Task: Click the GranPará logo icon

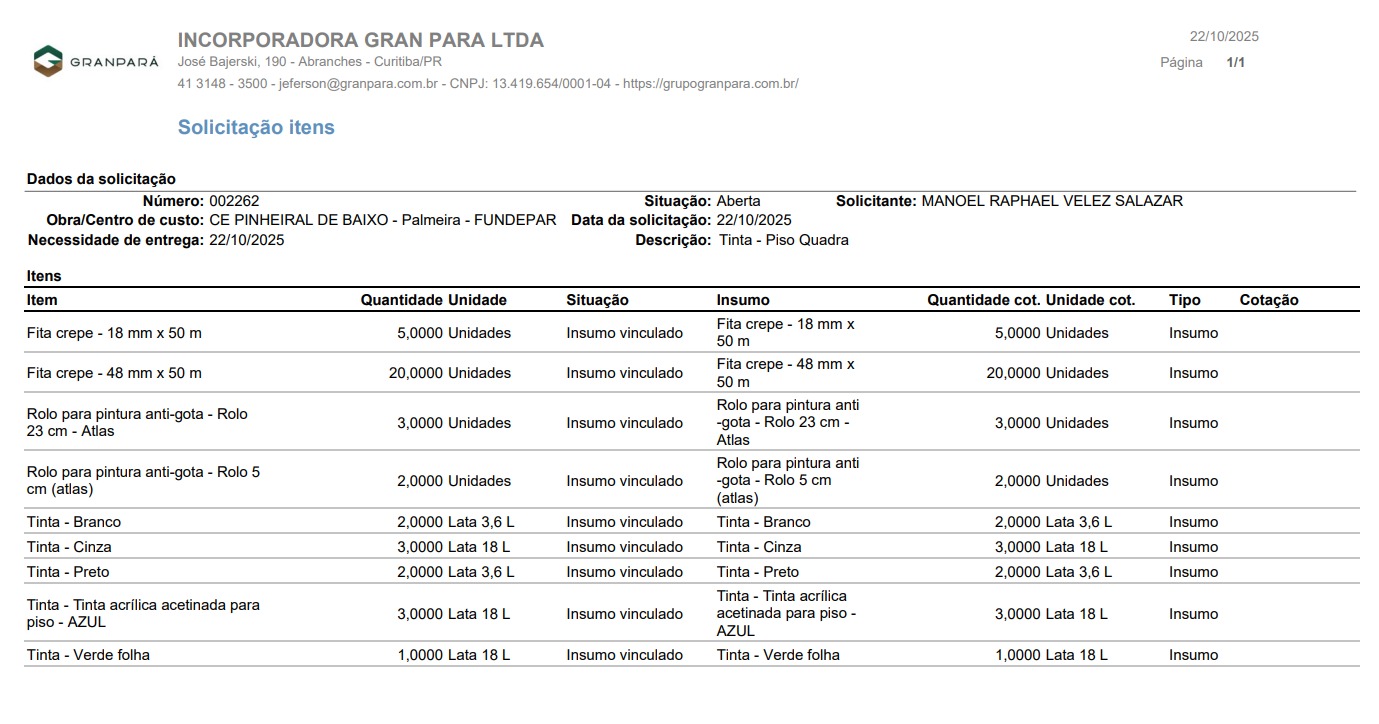Action: [48, 61]
